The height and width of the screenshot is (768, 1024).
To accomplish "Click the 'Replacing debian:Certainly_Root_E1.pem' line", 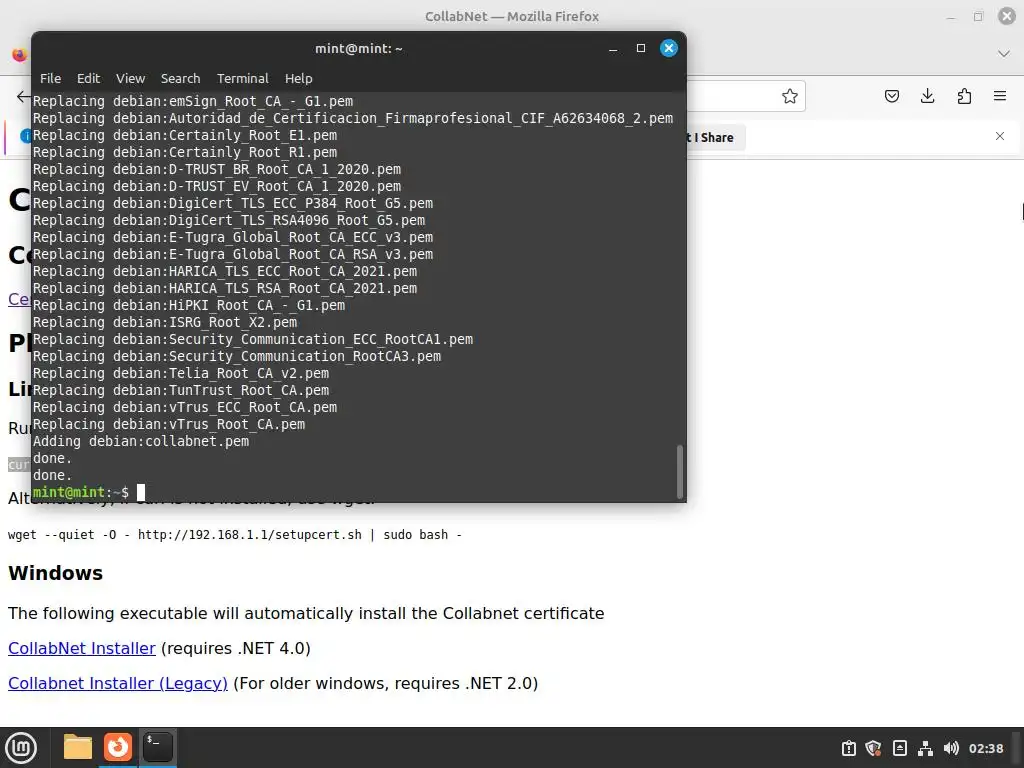I will [185, 136].
